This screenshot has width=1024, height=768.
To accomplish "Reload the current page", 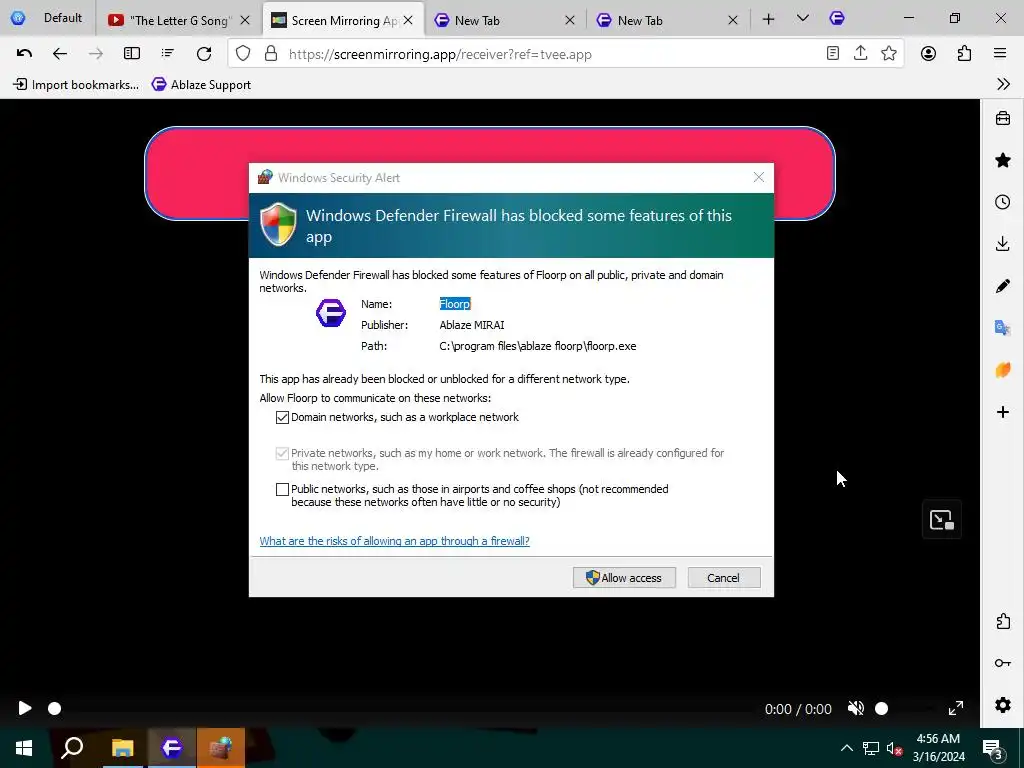I will pos(204,54).
